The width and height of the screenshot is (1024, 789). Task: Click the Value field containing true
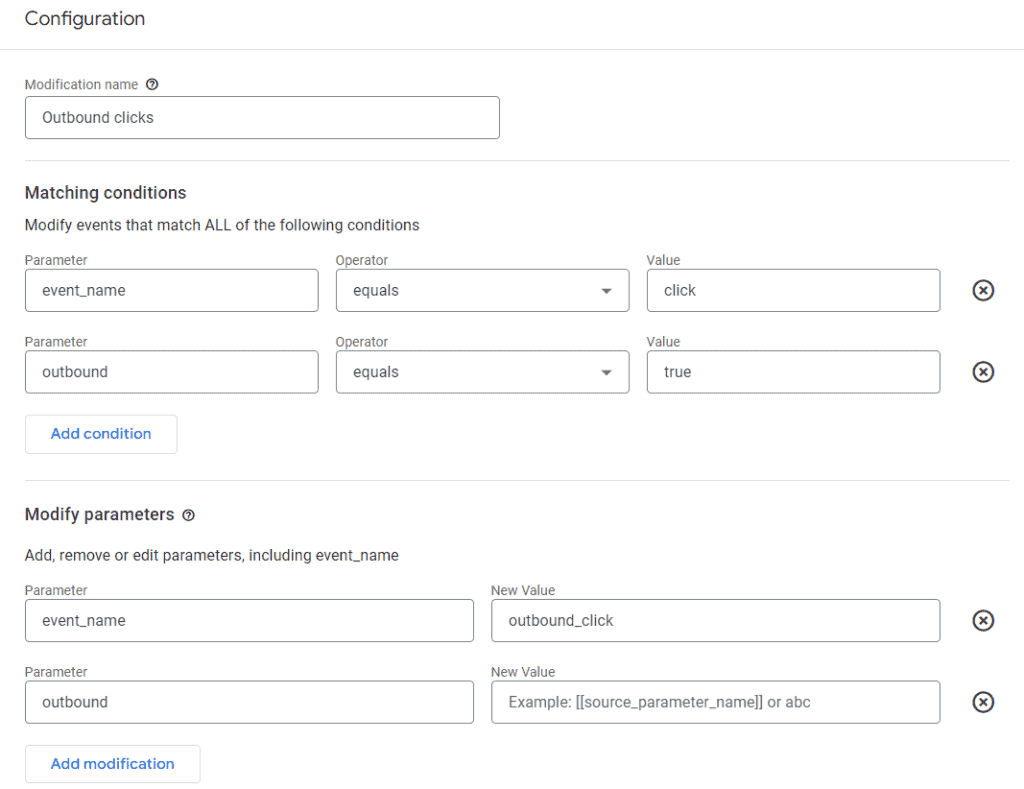click(x=793, y=372)
